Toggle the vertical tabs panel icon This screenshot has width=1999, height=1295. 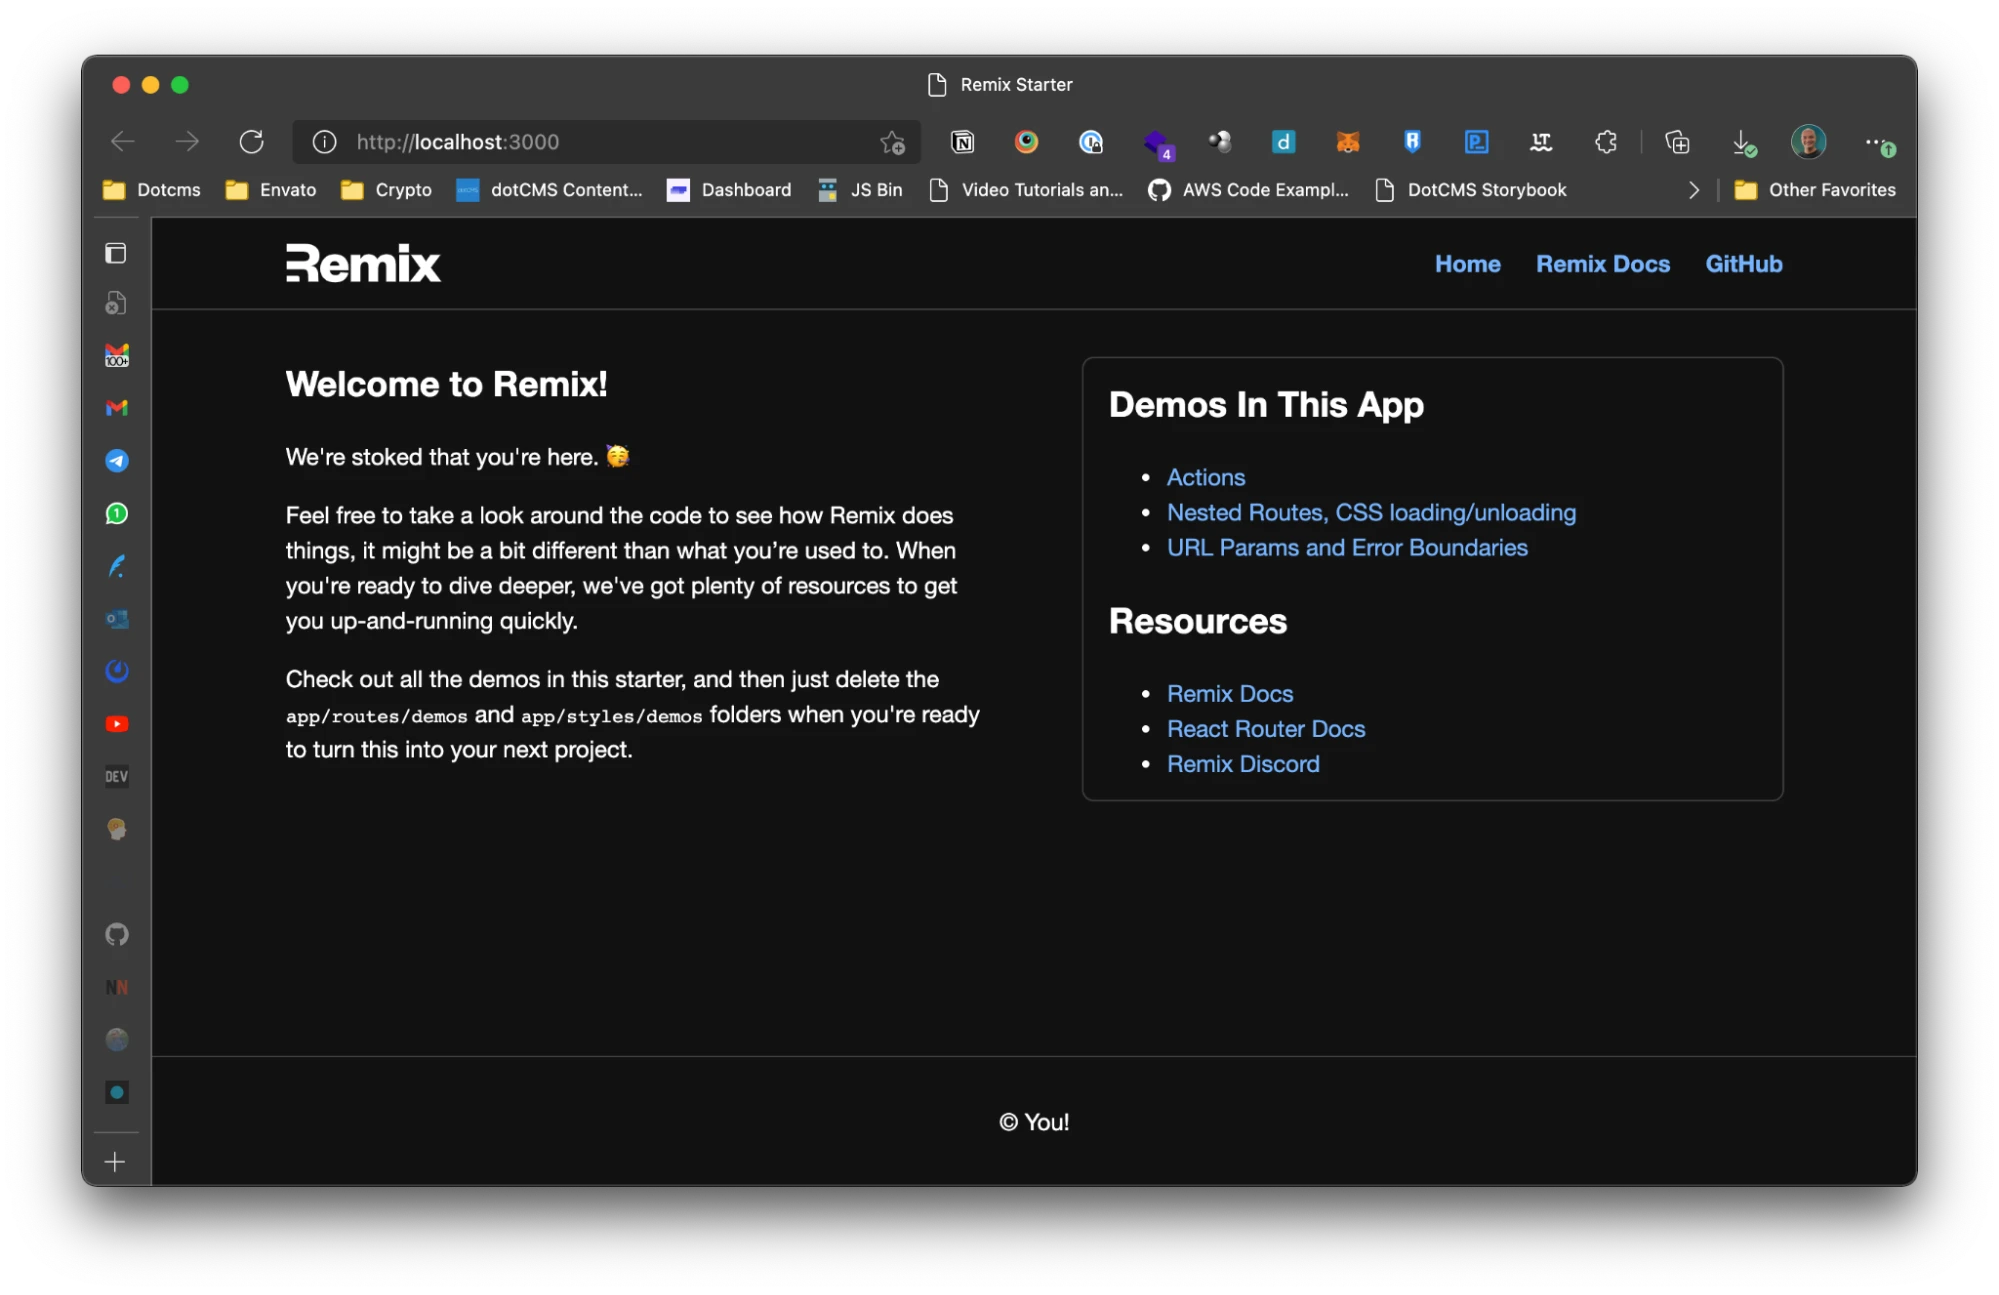[x=116, y=253]
